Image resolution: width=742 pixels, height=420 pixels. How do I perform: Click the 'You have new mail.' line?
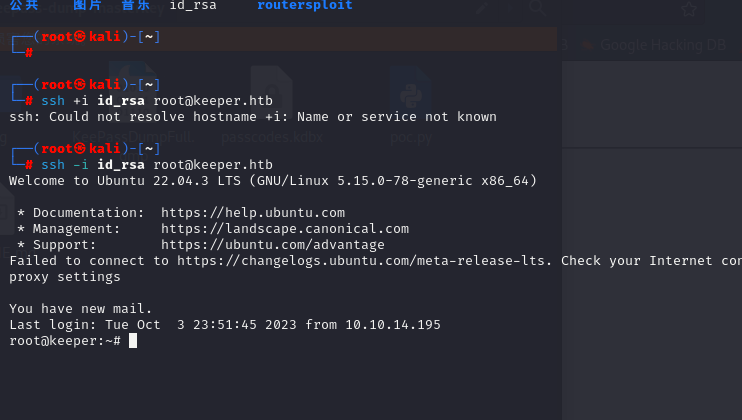(81, 309)
